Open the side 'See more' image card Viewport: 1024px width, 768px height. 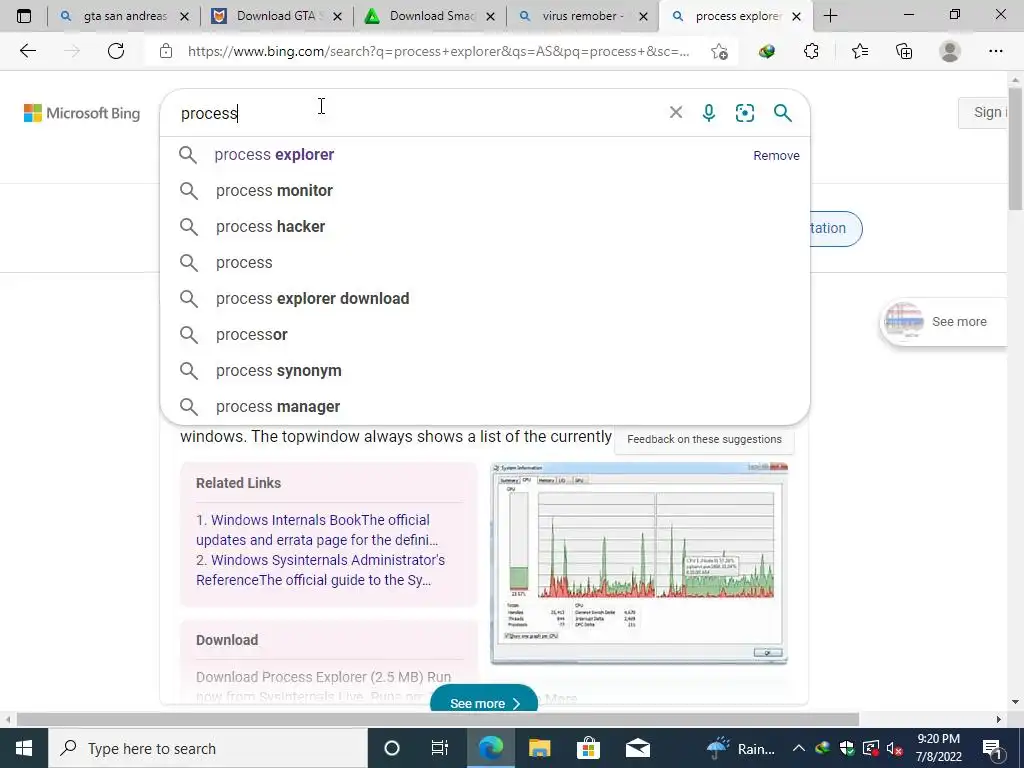944,321
